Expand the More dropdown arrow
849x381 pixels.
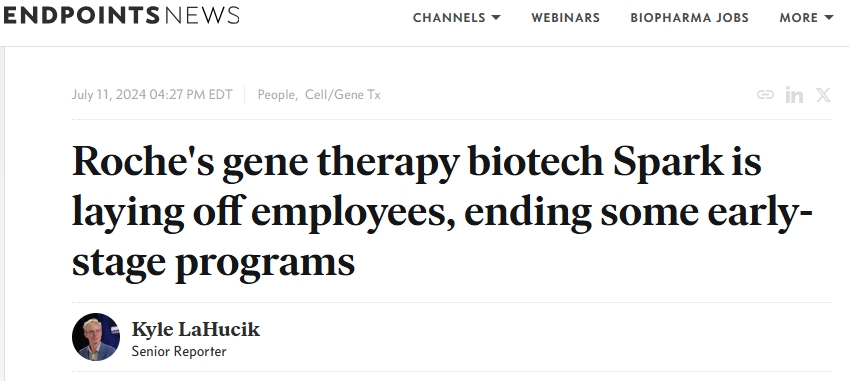click(828, 17)
